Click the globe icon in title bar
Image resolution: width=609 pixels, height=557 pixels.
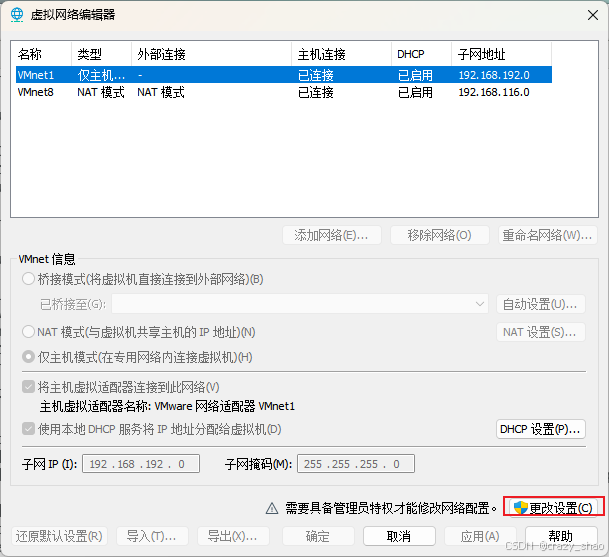17,14
